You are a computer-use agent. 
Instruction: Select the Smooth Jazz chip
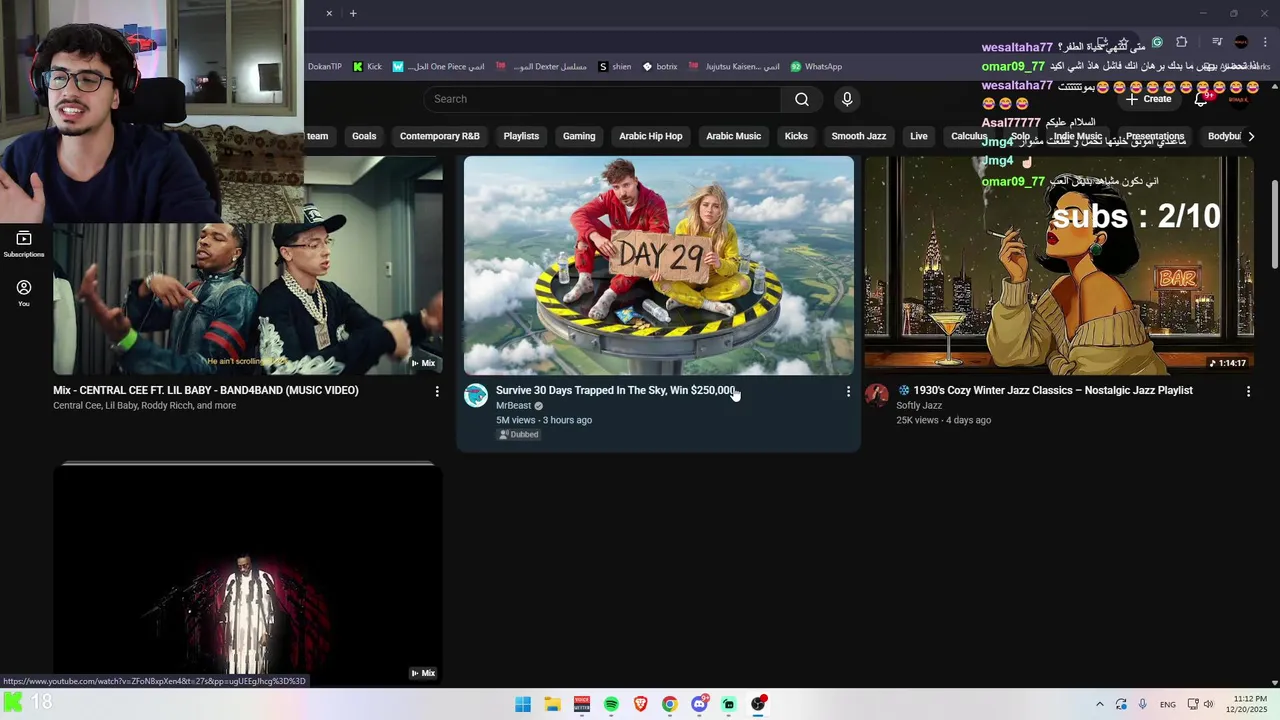[x=859, y=136]
